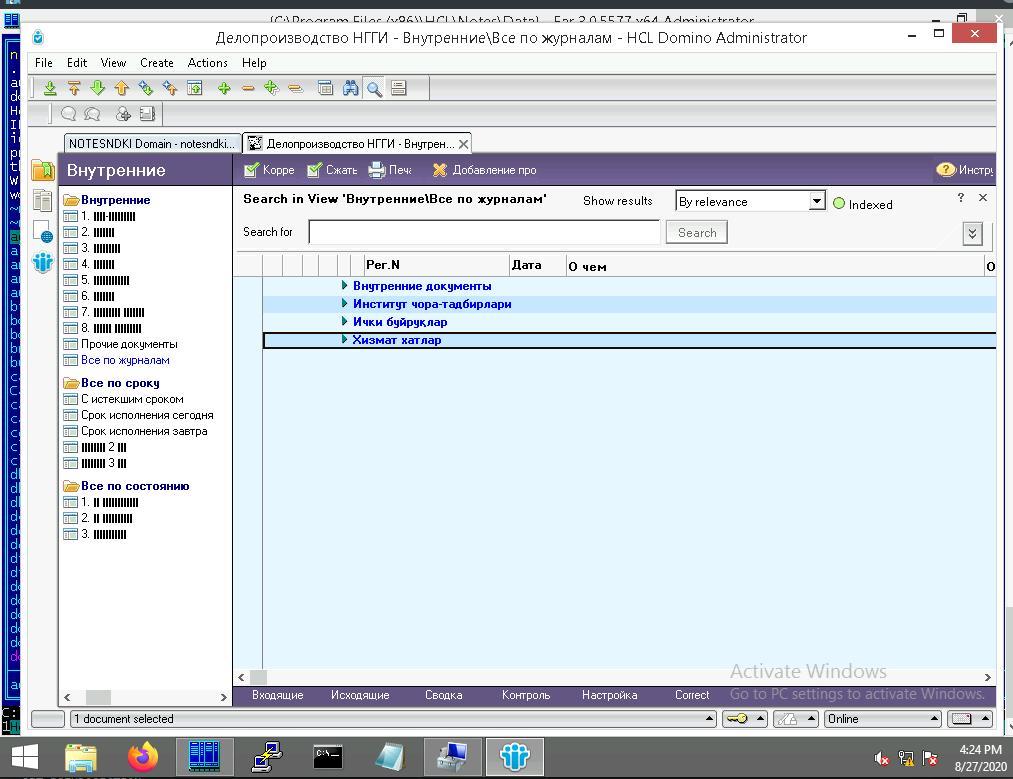Open the status message history arrow
Viewport: 1013px width, 779px height.
tap(709, 718)
